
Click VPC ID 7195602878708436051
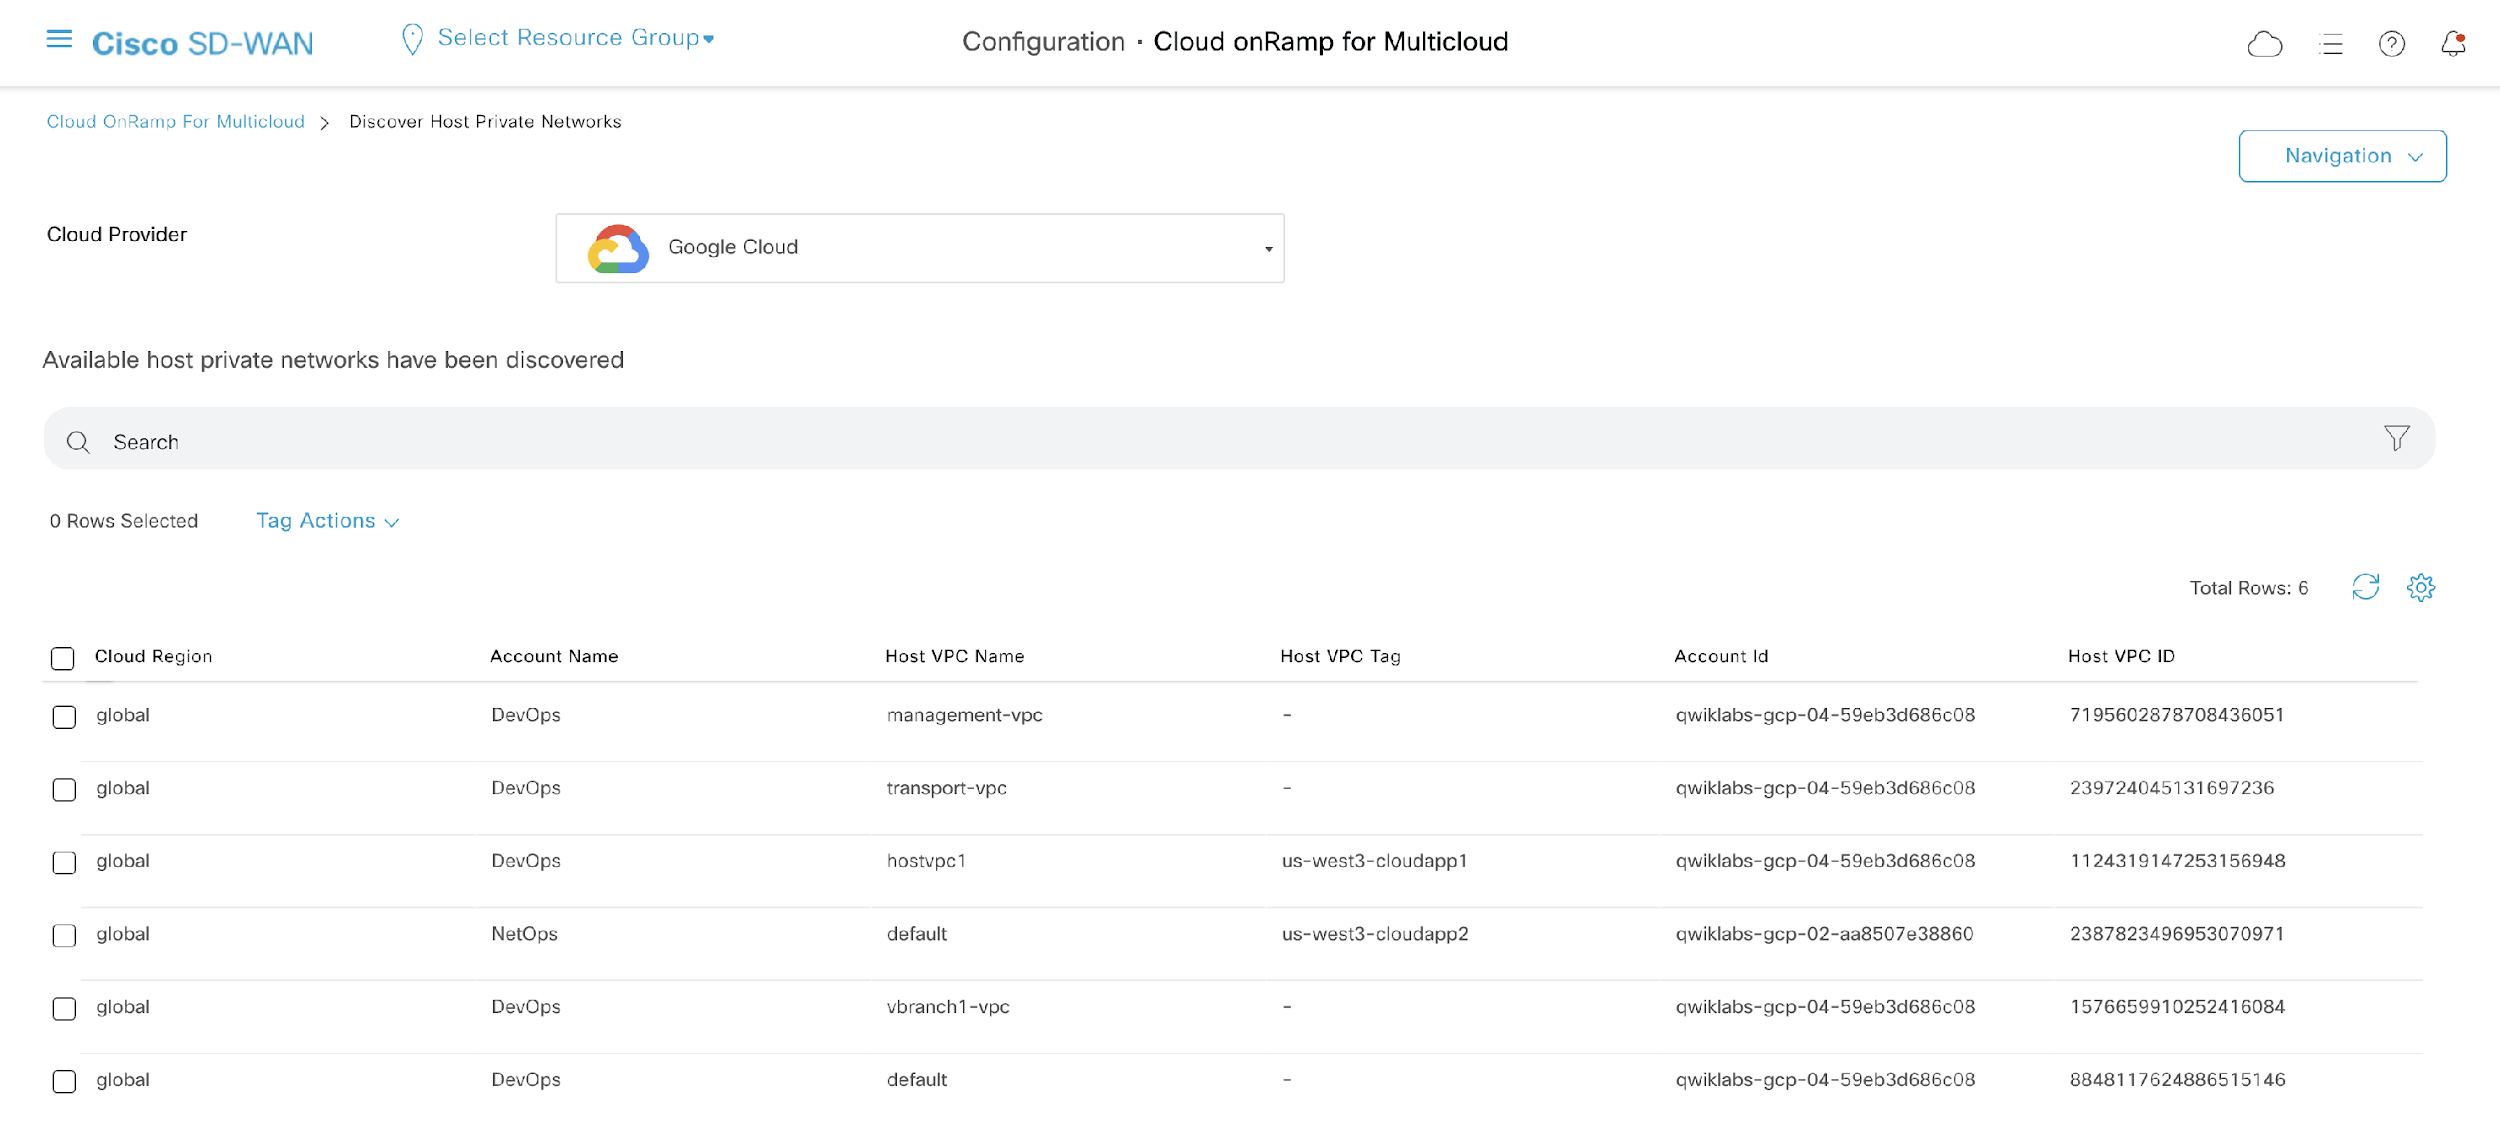click(x=2176, y=715)
